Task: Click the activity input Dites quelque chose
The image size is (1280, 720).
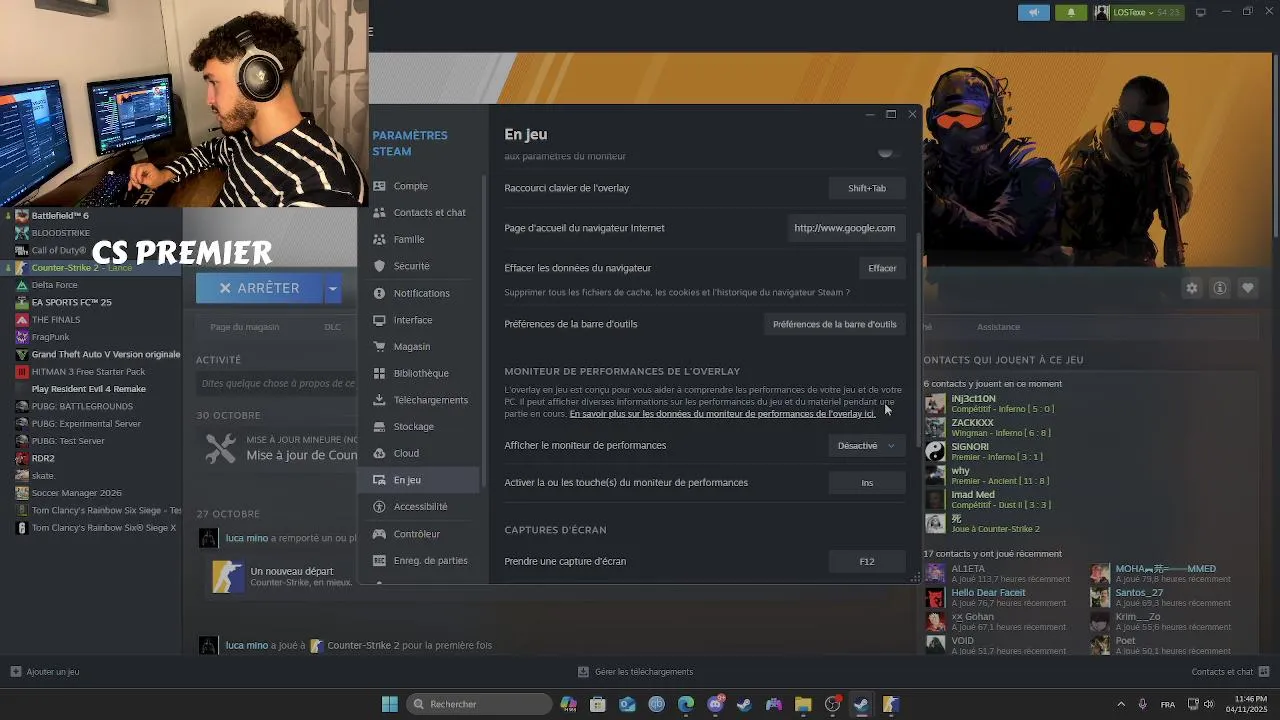Action: (x=277, y=383)
